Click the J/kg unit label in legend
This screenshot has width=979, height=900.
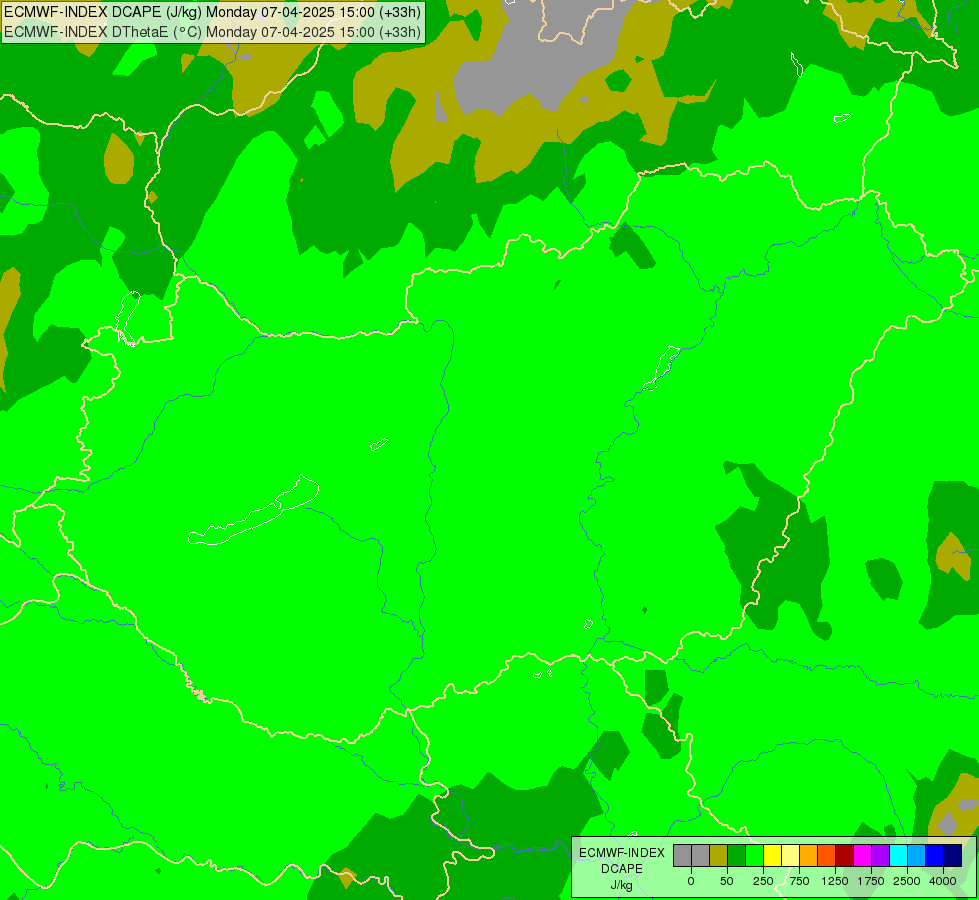click(x=622, y=885)
